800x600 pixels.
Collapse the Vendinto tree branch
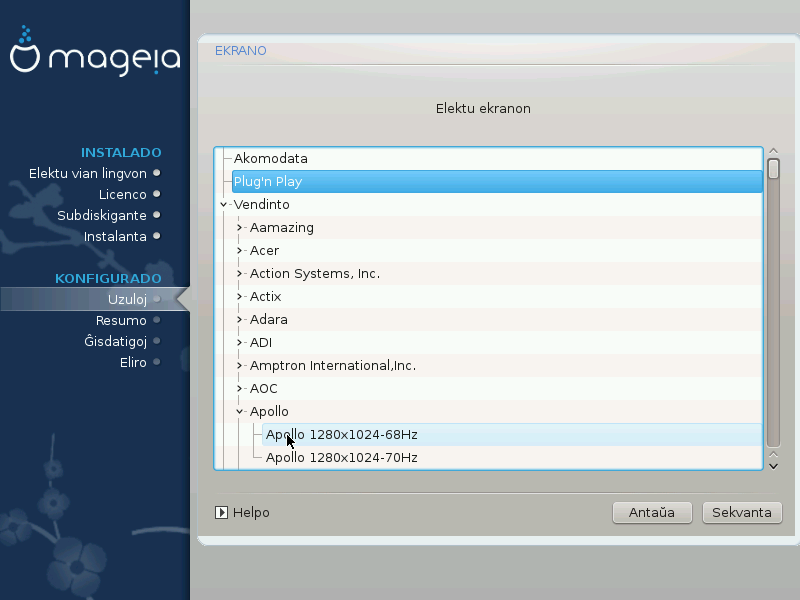(223, 205)
